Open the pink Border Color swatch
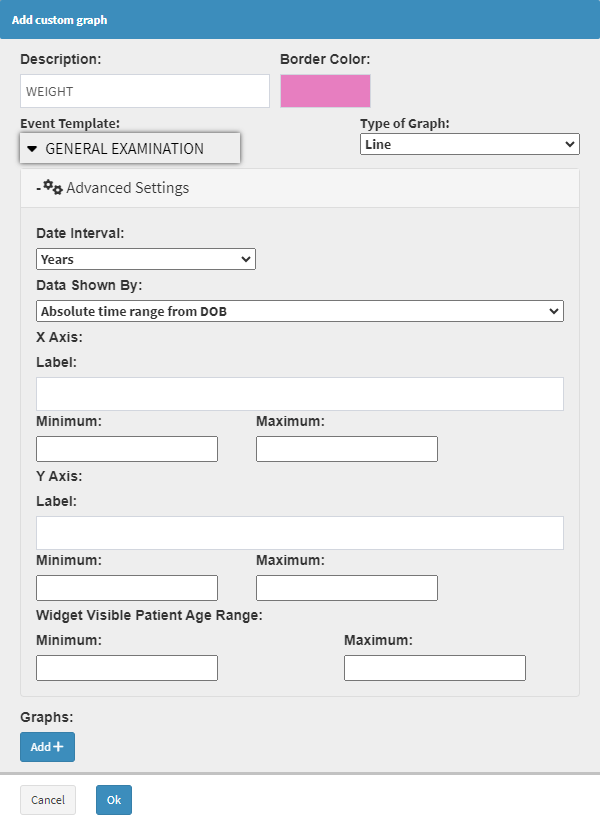This screenshot has height=825, width=600. click(325, 91)
